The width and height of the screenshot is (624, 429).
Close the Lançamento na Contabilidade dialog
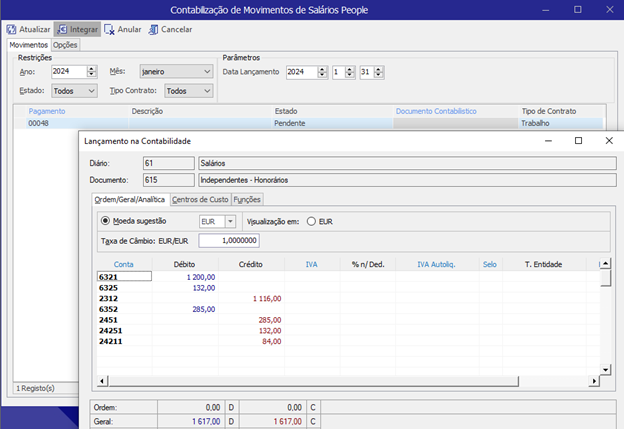[x=608, y=141]
